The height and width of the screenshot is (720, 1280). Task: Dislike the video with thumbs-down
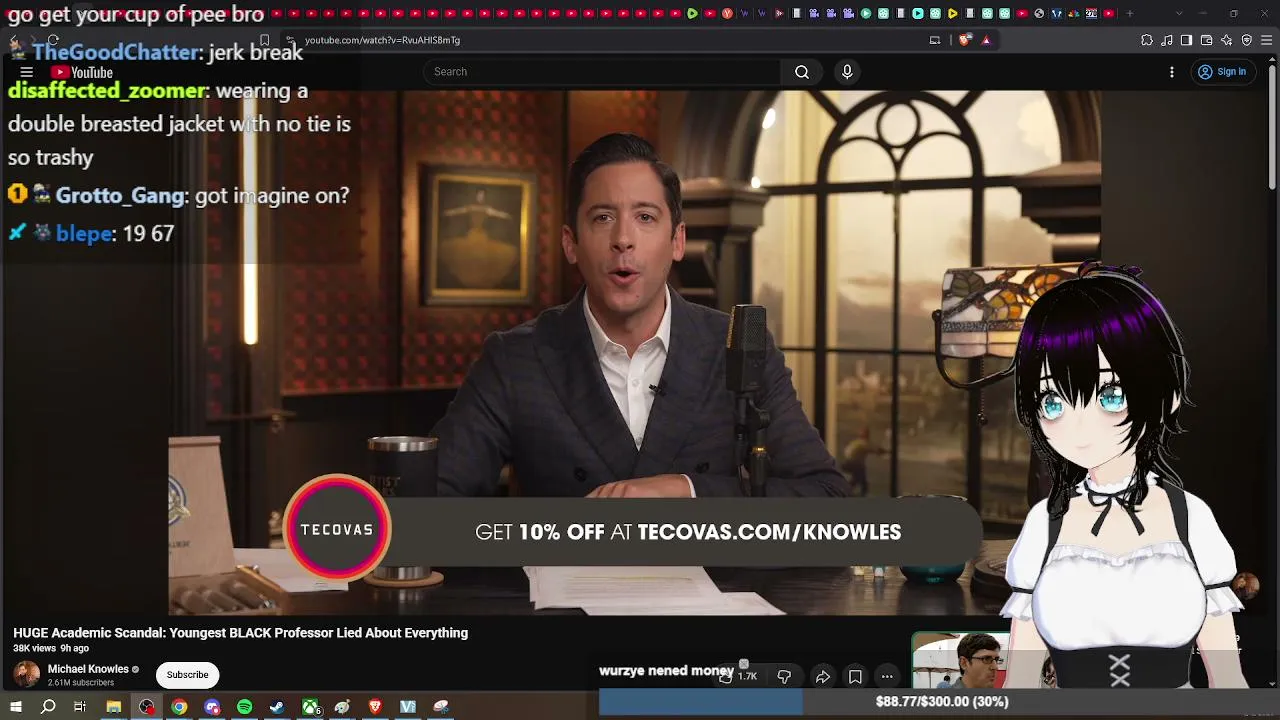[784, 677]
